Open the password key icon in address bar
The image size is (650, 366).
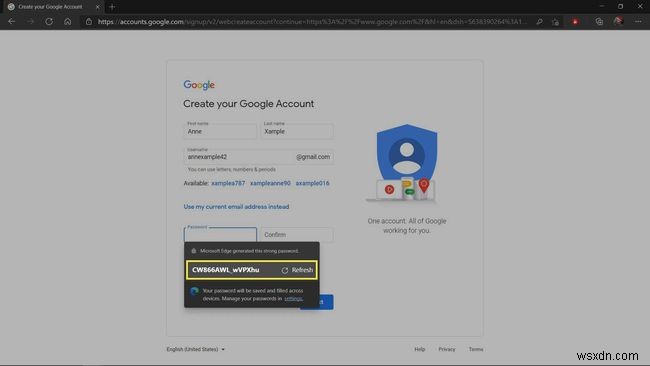pos(539,22)
